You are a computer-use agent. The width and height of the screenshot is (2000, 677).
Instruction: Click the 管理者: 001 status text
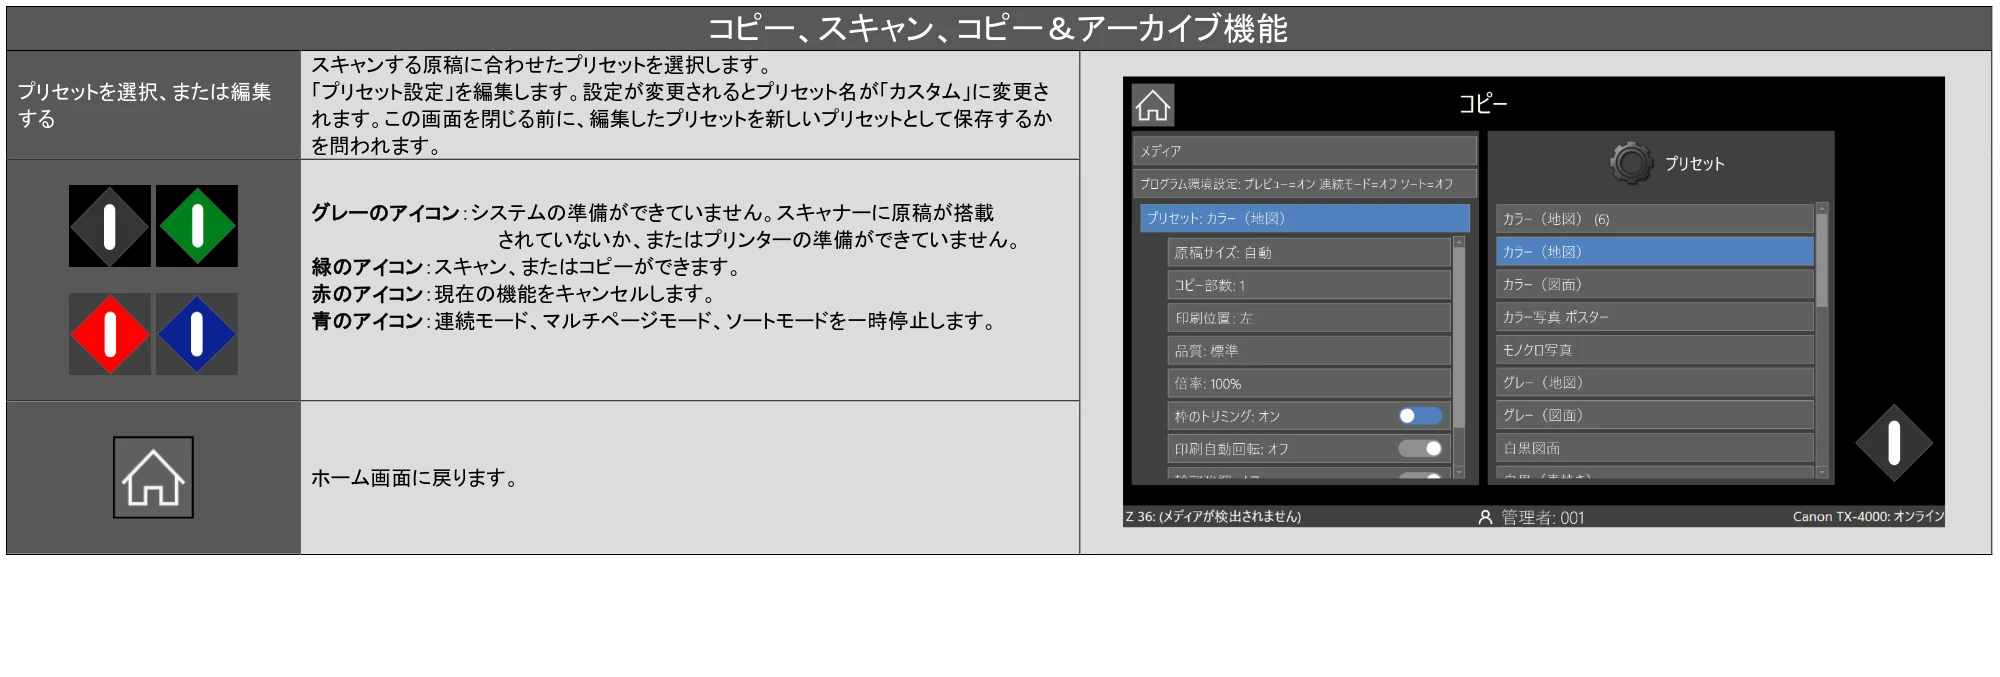pos(1542,517)
